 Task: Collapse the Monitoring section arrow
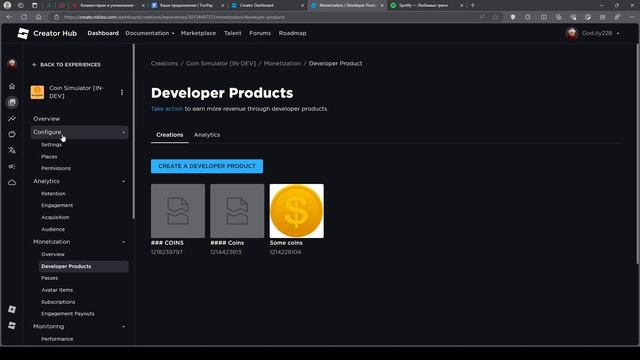click(124, 327)
